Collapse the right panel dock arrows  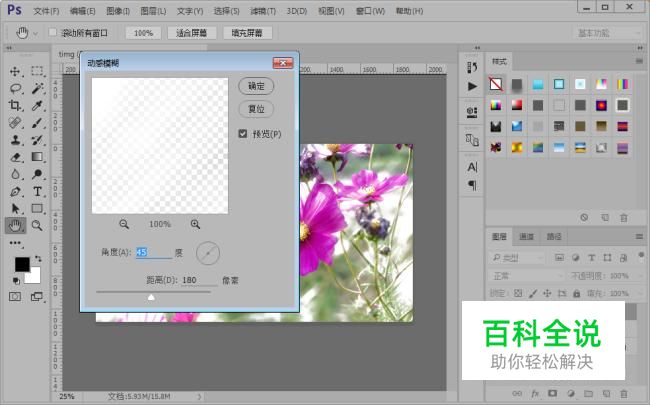[640, 48]
